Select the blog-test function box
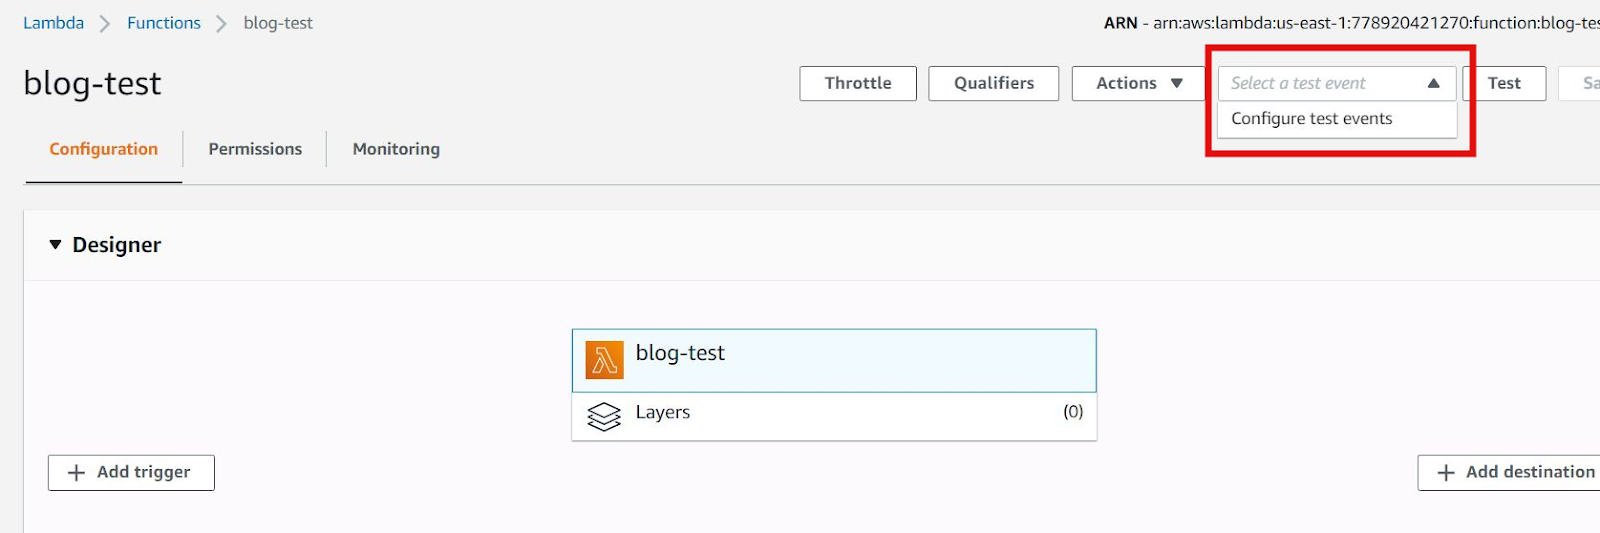This screenshot has height=533, width=1600. click(x=834, y=361)
